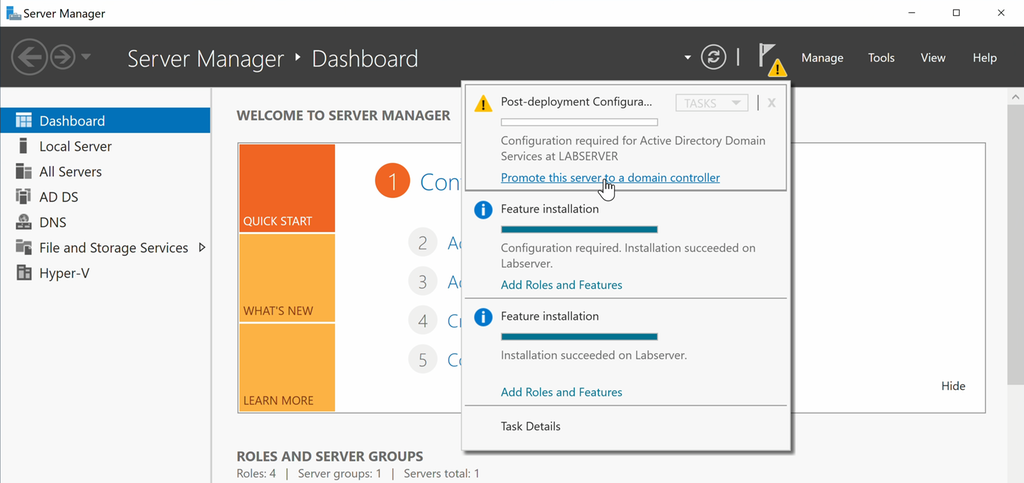Click the back navigation arrow
The height and width of the screenshot is (483, 1024).
coord(29,57)
